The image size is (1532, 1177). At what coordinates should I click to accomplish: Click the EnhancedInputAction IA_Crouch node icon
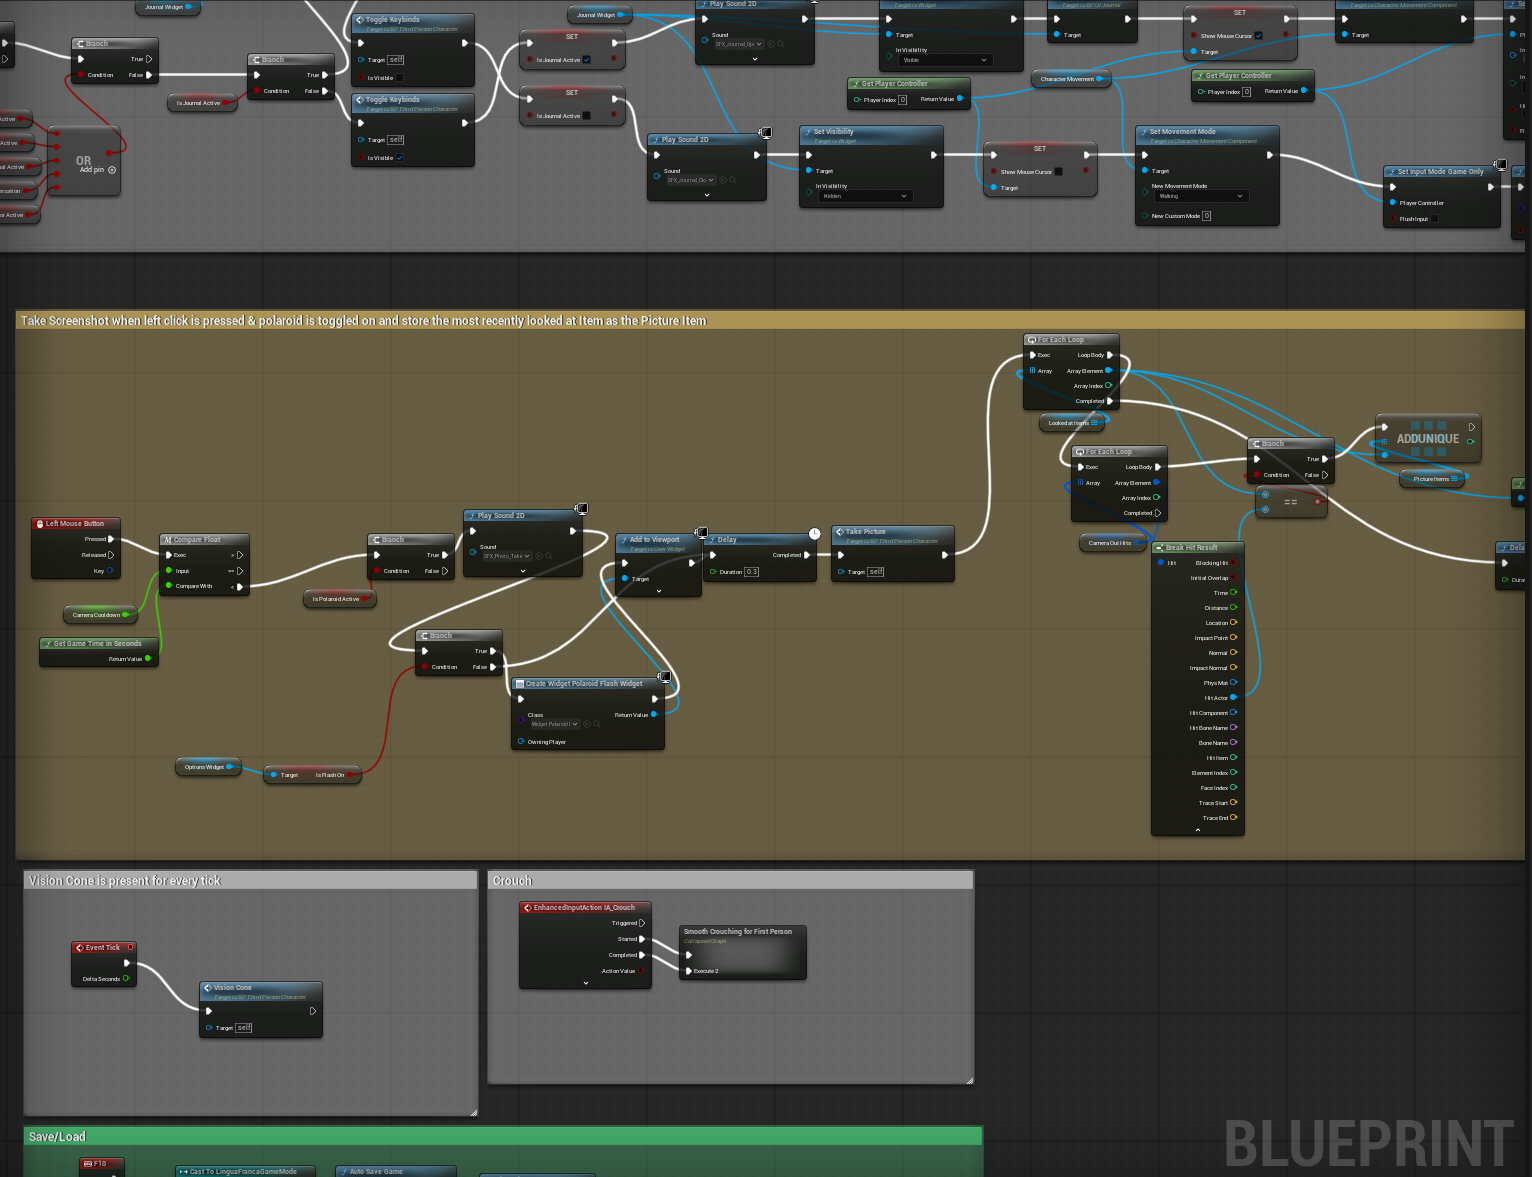[x=527, y=908]
